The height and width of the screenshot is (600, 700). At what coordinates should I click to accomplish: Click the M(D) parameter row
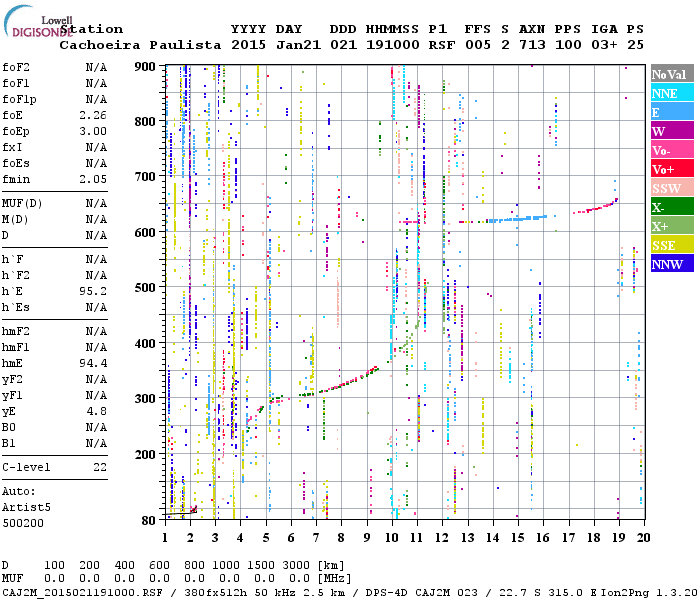click(54, 220)
